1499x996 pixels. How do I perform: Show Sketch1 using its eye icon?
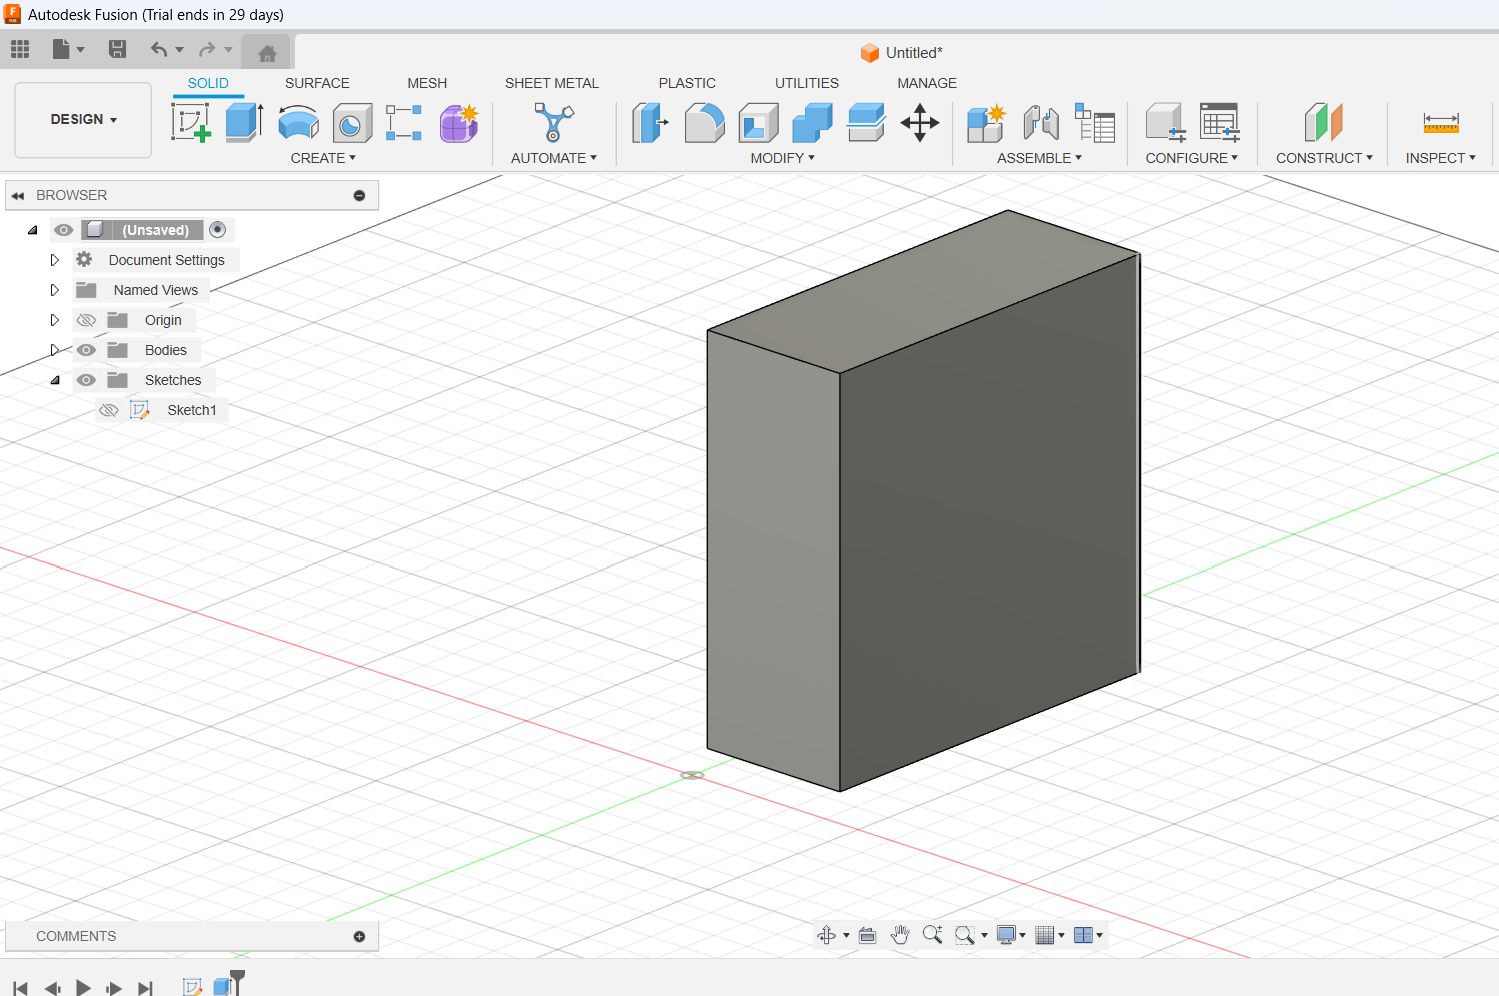click(x=109, y=410)
